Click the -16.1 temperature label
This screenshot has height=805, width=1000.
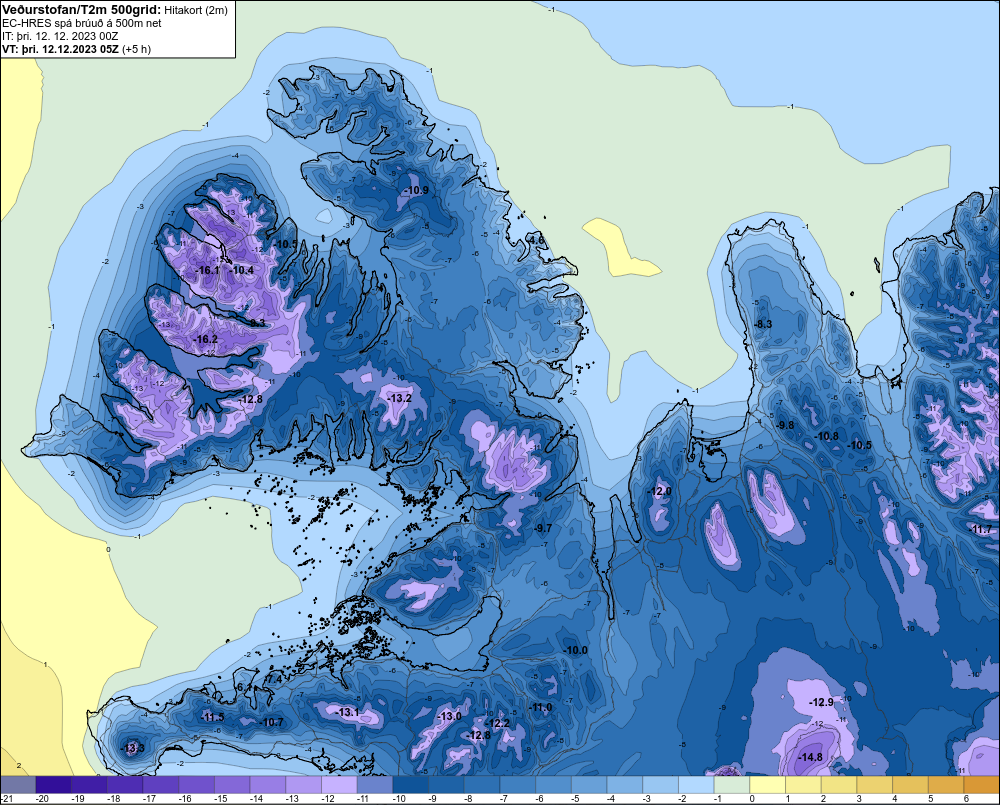click(207, 270)
